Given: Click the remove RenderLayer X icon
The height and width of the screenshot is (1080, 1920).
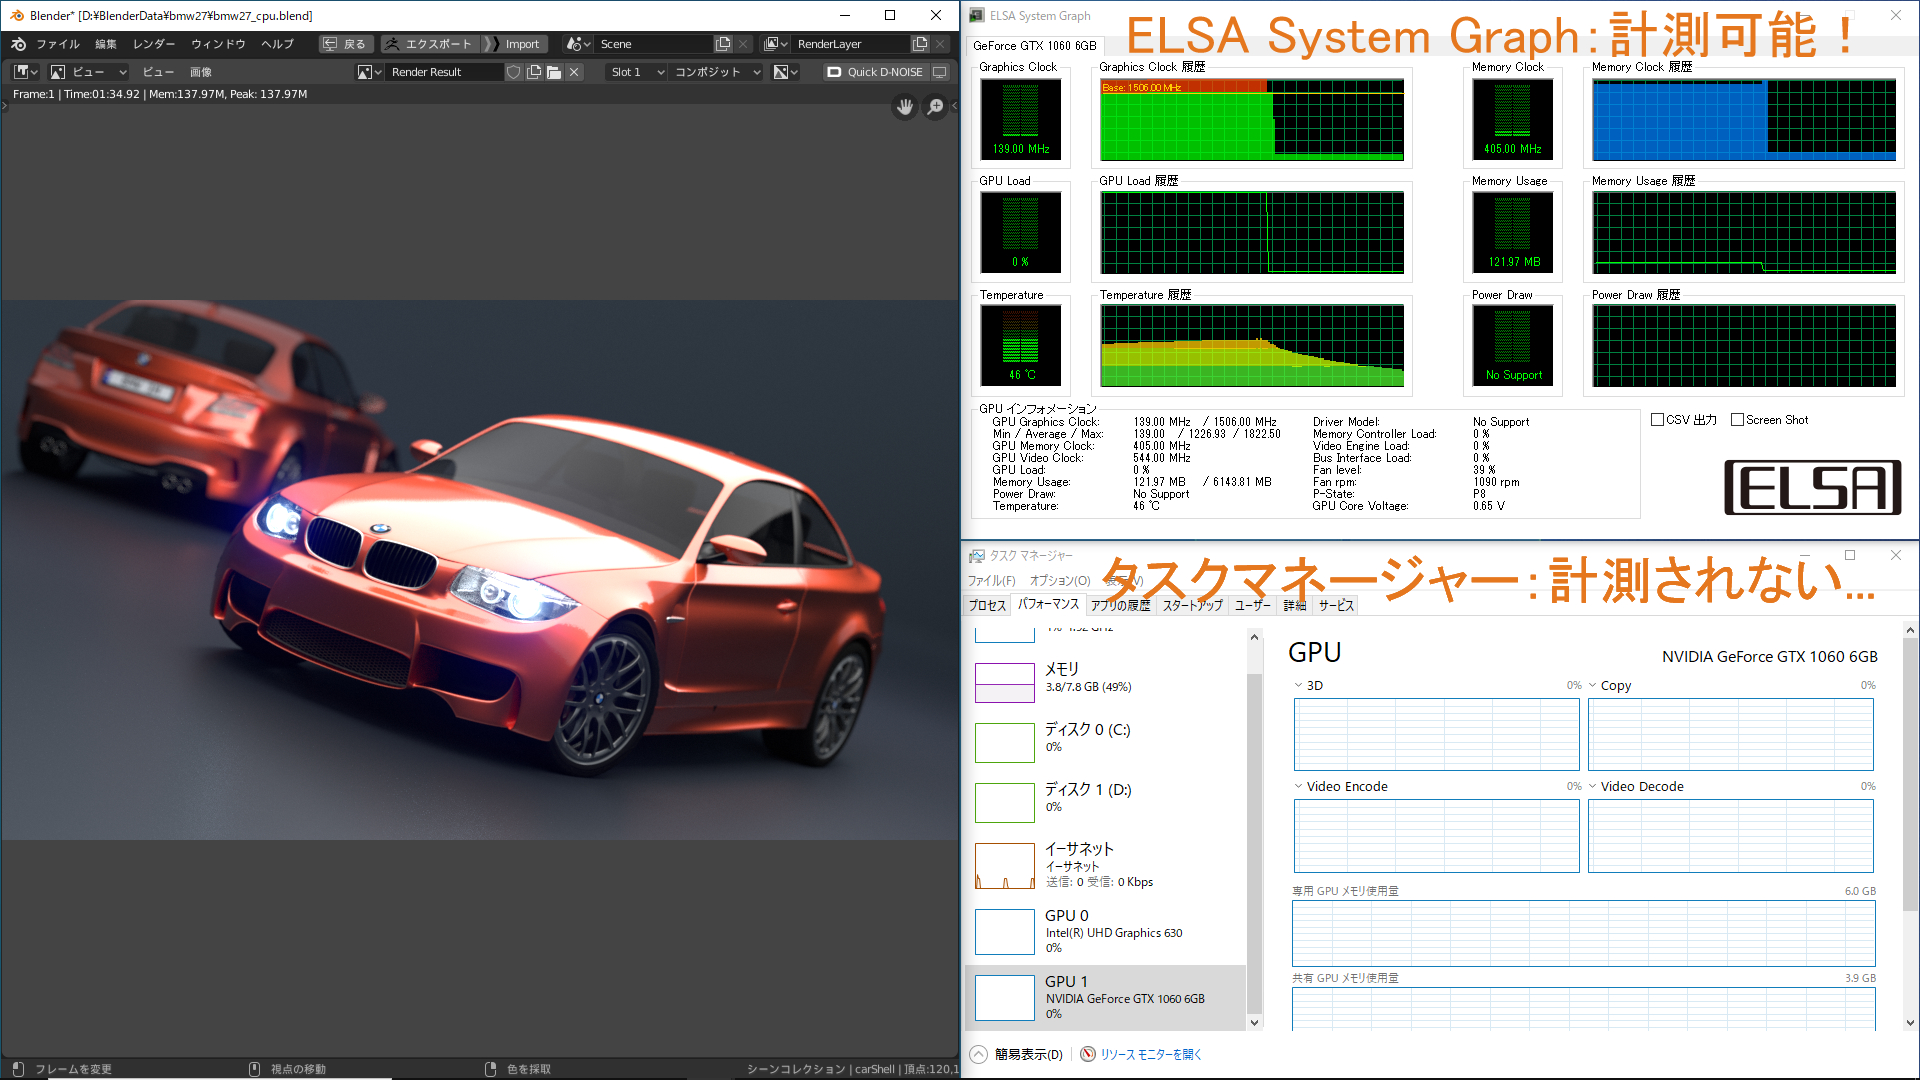Looking at the screenshot, I should 940,44.
